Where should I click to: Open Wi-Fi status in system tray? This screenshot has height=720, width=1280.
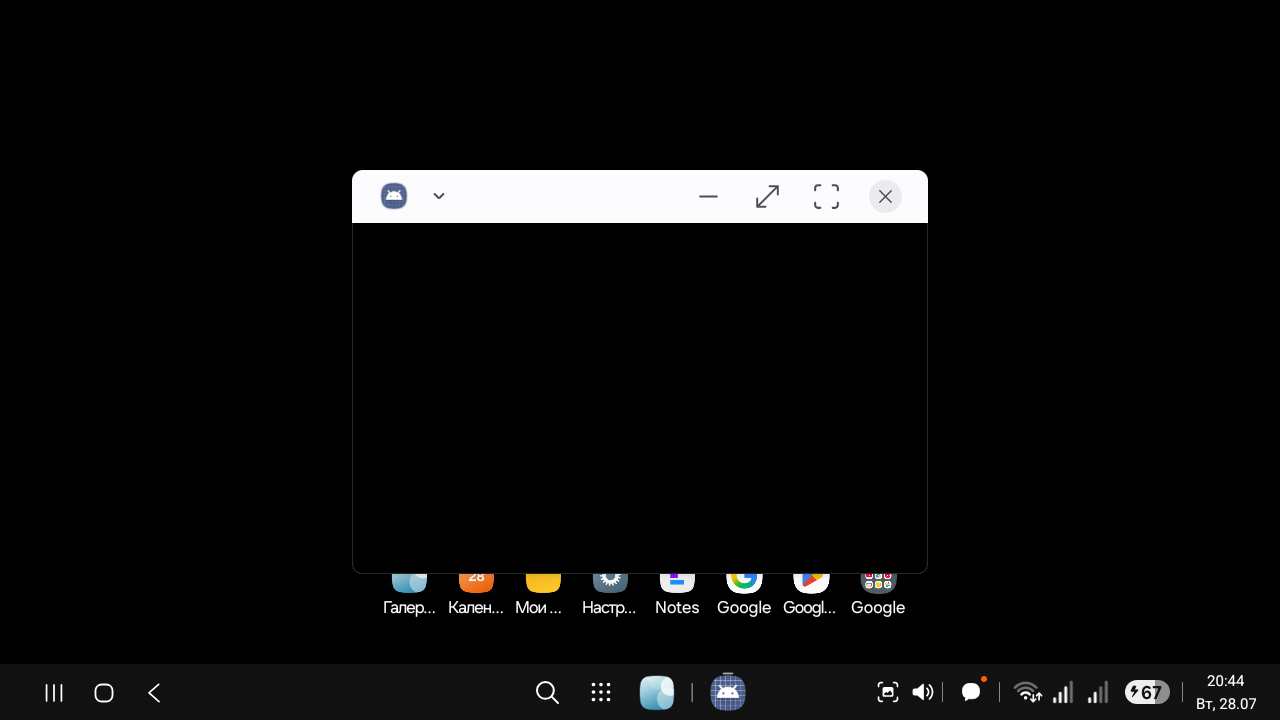[1028, 692]
